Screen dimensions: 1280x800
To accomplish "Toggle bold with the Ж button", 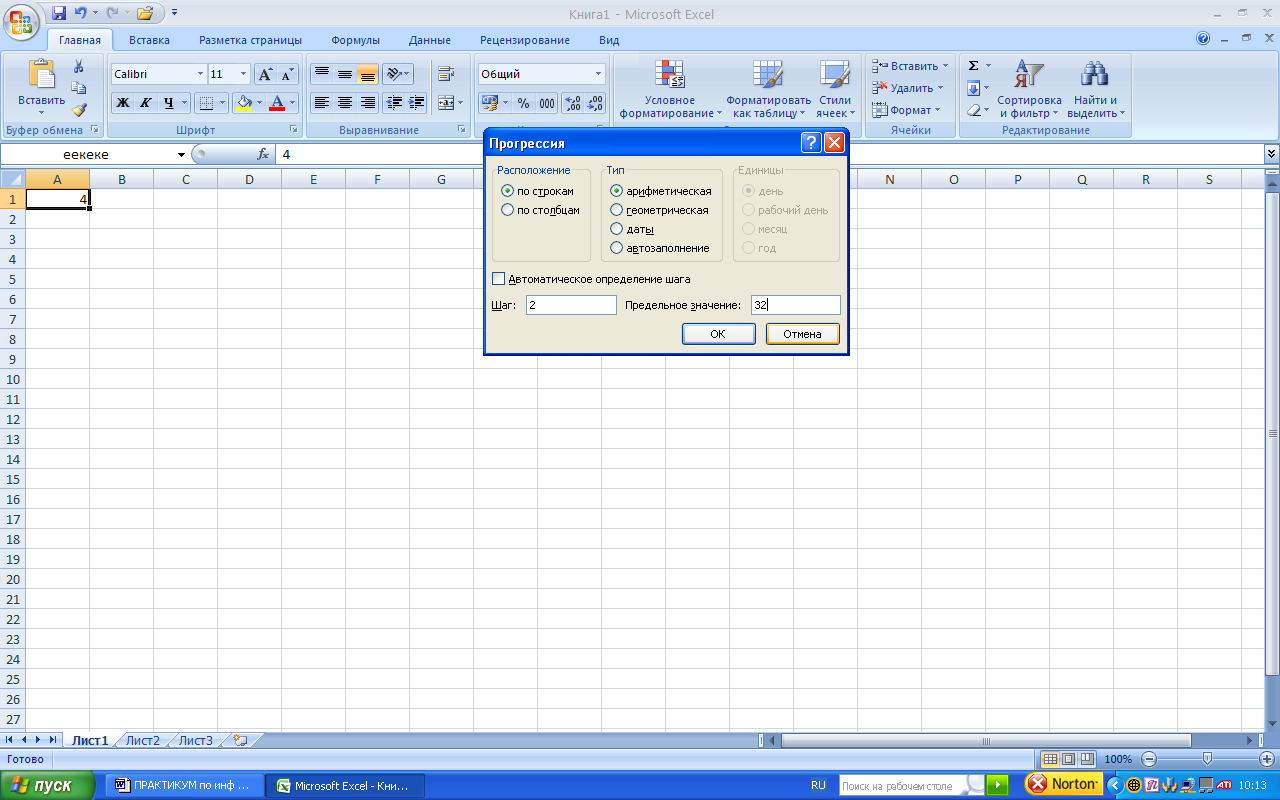I will click(x=123, y=102).
